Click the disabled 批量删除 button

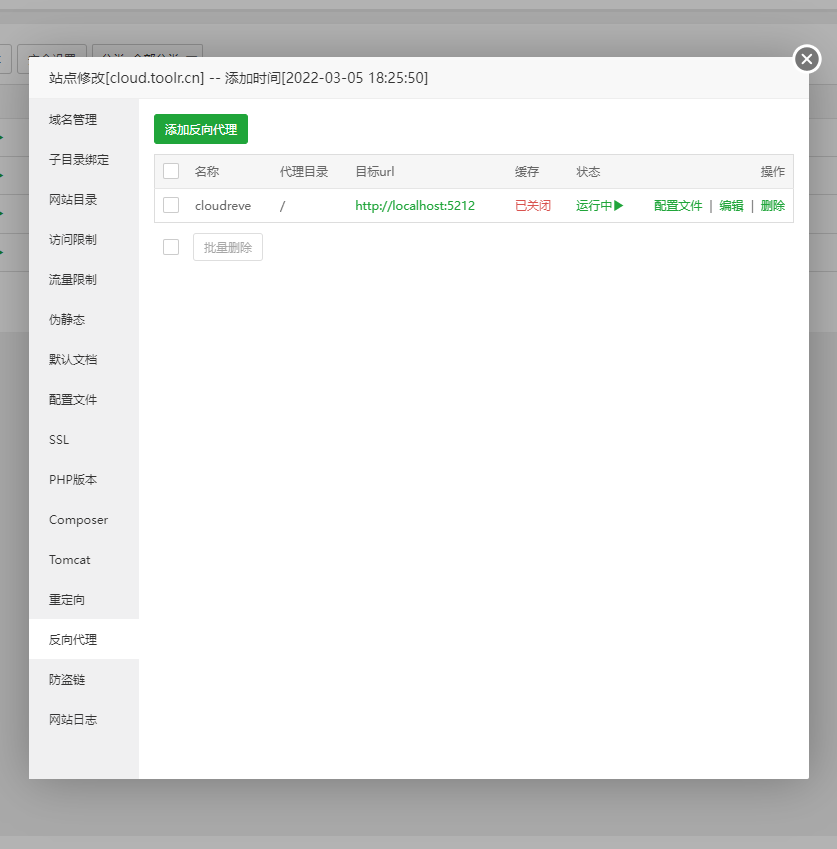228,247
